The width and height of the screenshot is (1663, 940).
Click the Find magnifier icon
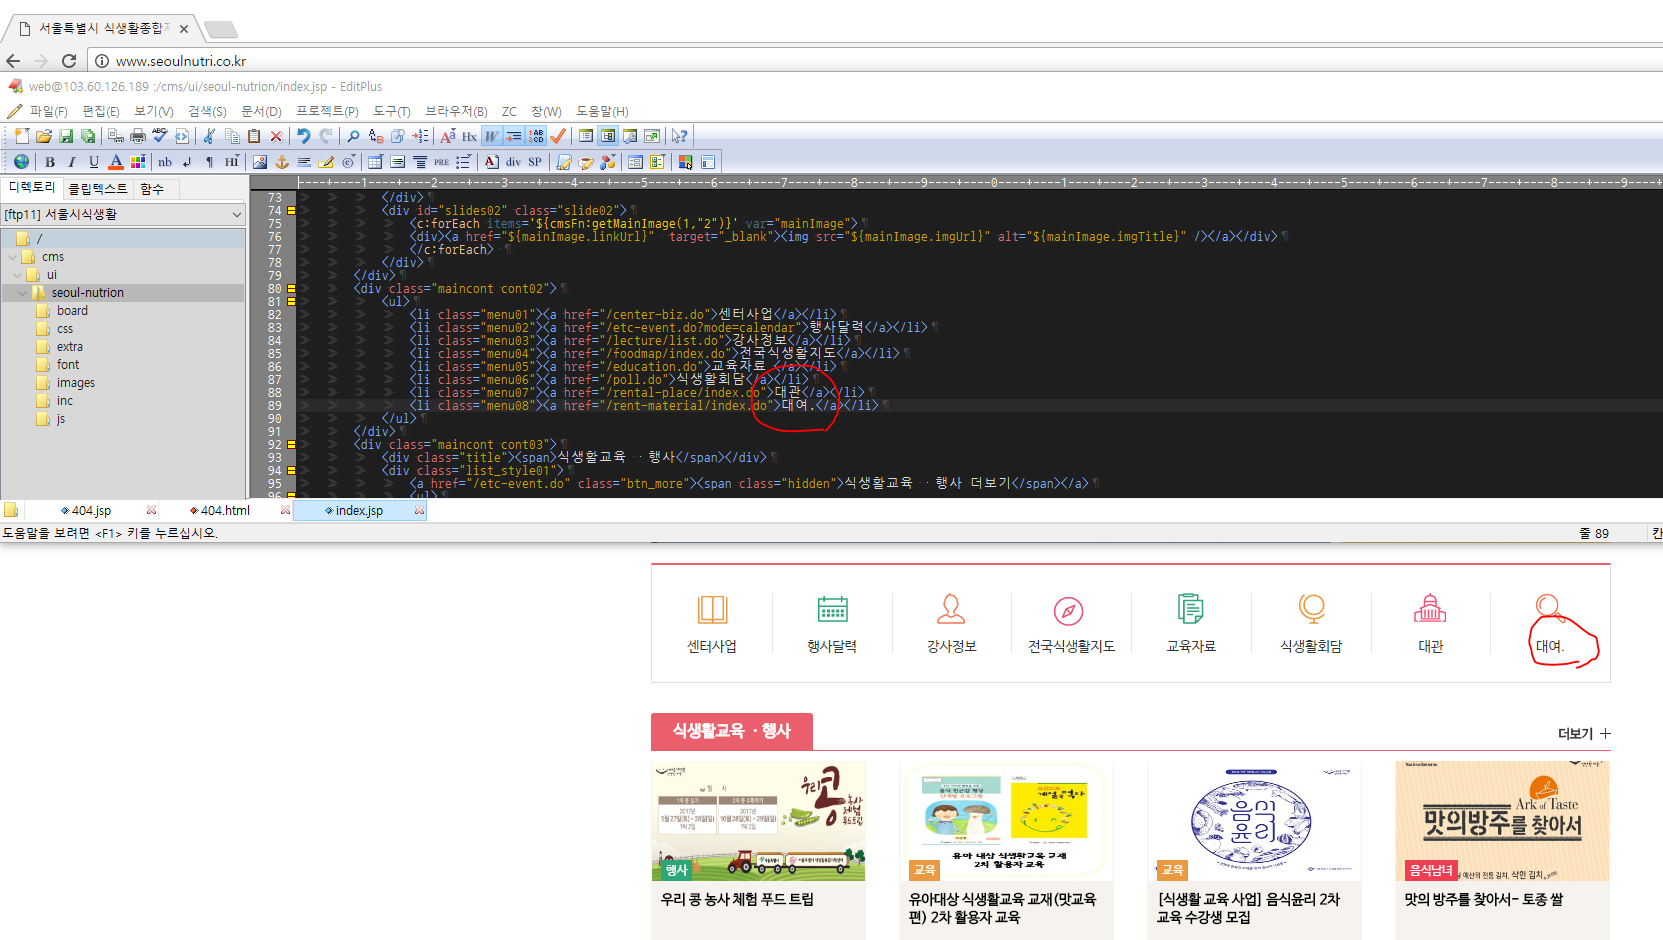pos(353,136)
